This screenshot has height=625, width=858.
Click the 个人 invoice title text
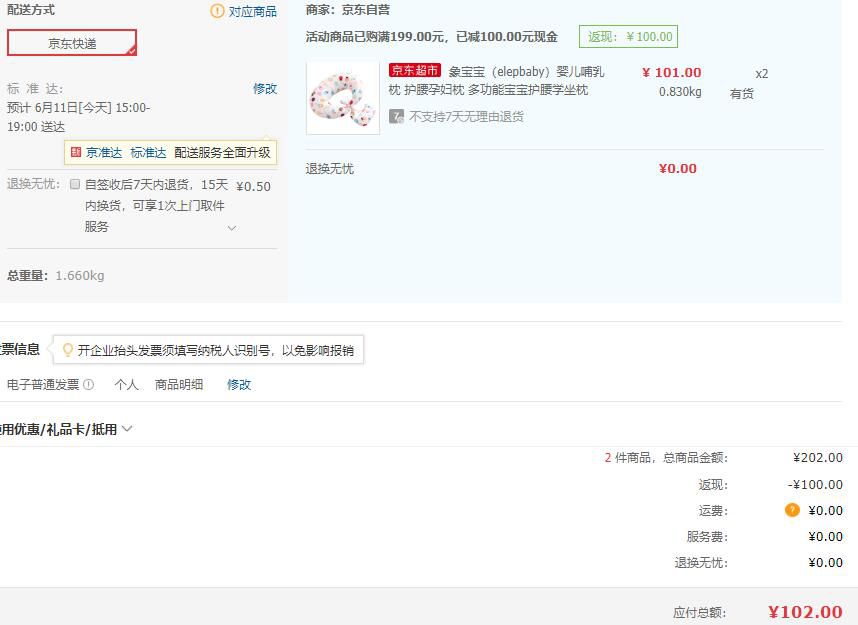126,385
